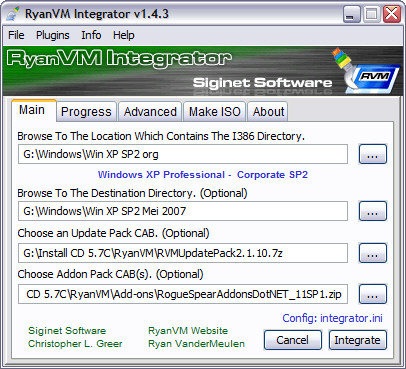Start integration with the Integrate button

(358, 340)
